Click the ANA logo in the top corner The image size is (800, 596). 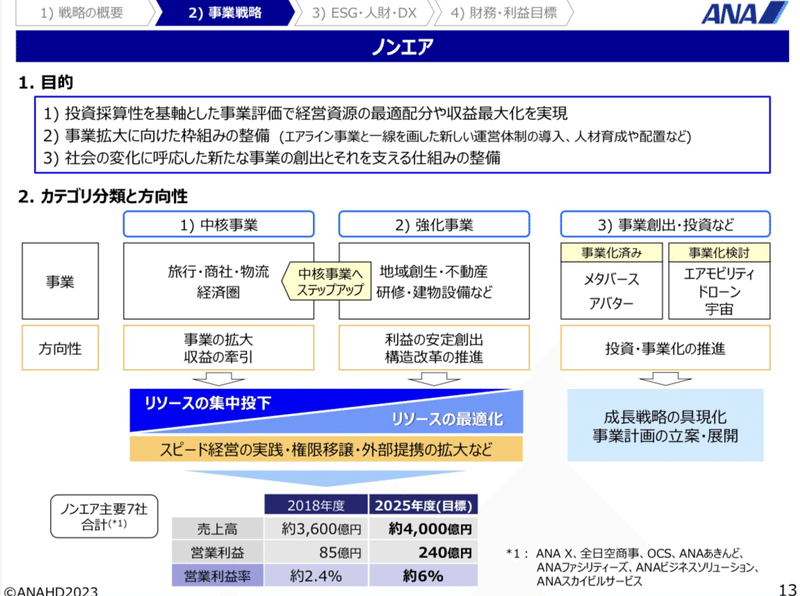tap(745, 13)
